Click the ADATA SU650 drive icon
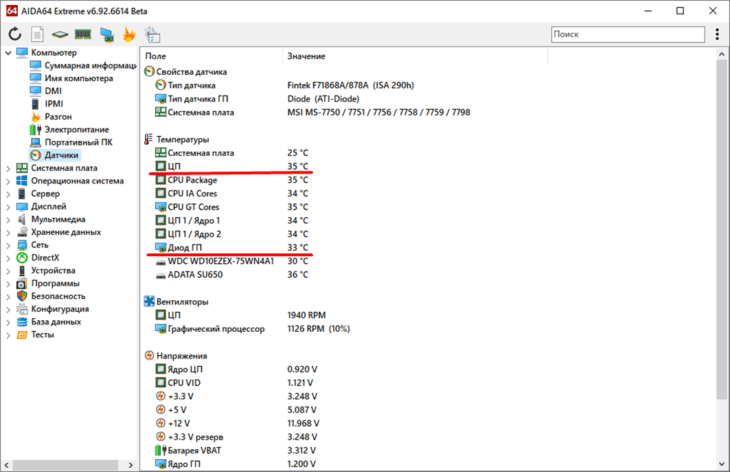 [161, 275]
